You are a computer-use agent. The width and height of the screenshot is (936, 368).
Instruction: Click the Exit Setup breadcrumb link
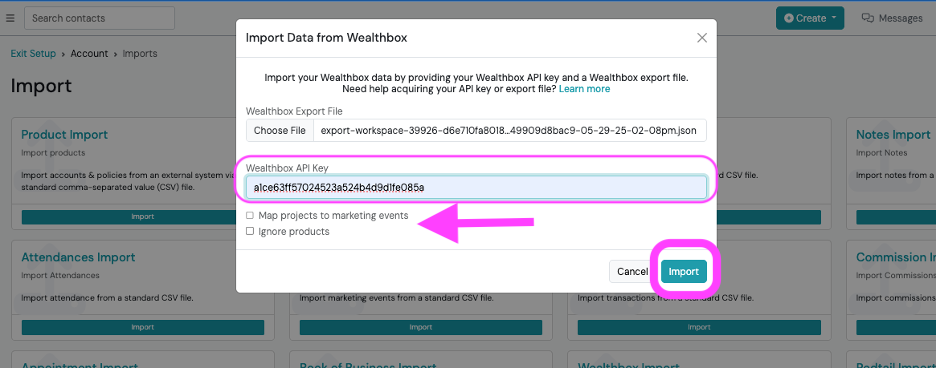[33, 54]
